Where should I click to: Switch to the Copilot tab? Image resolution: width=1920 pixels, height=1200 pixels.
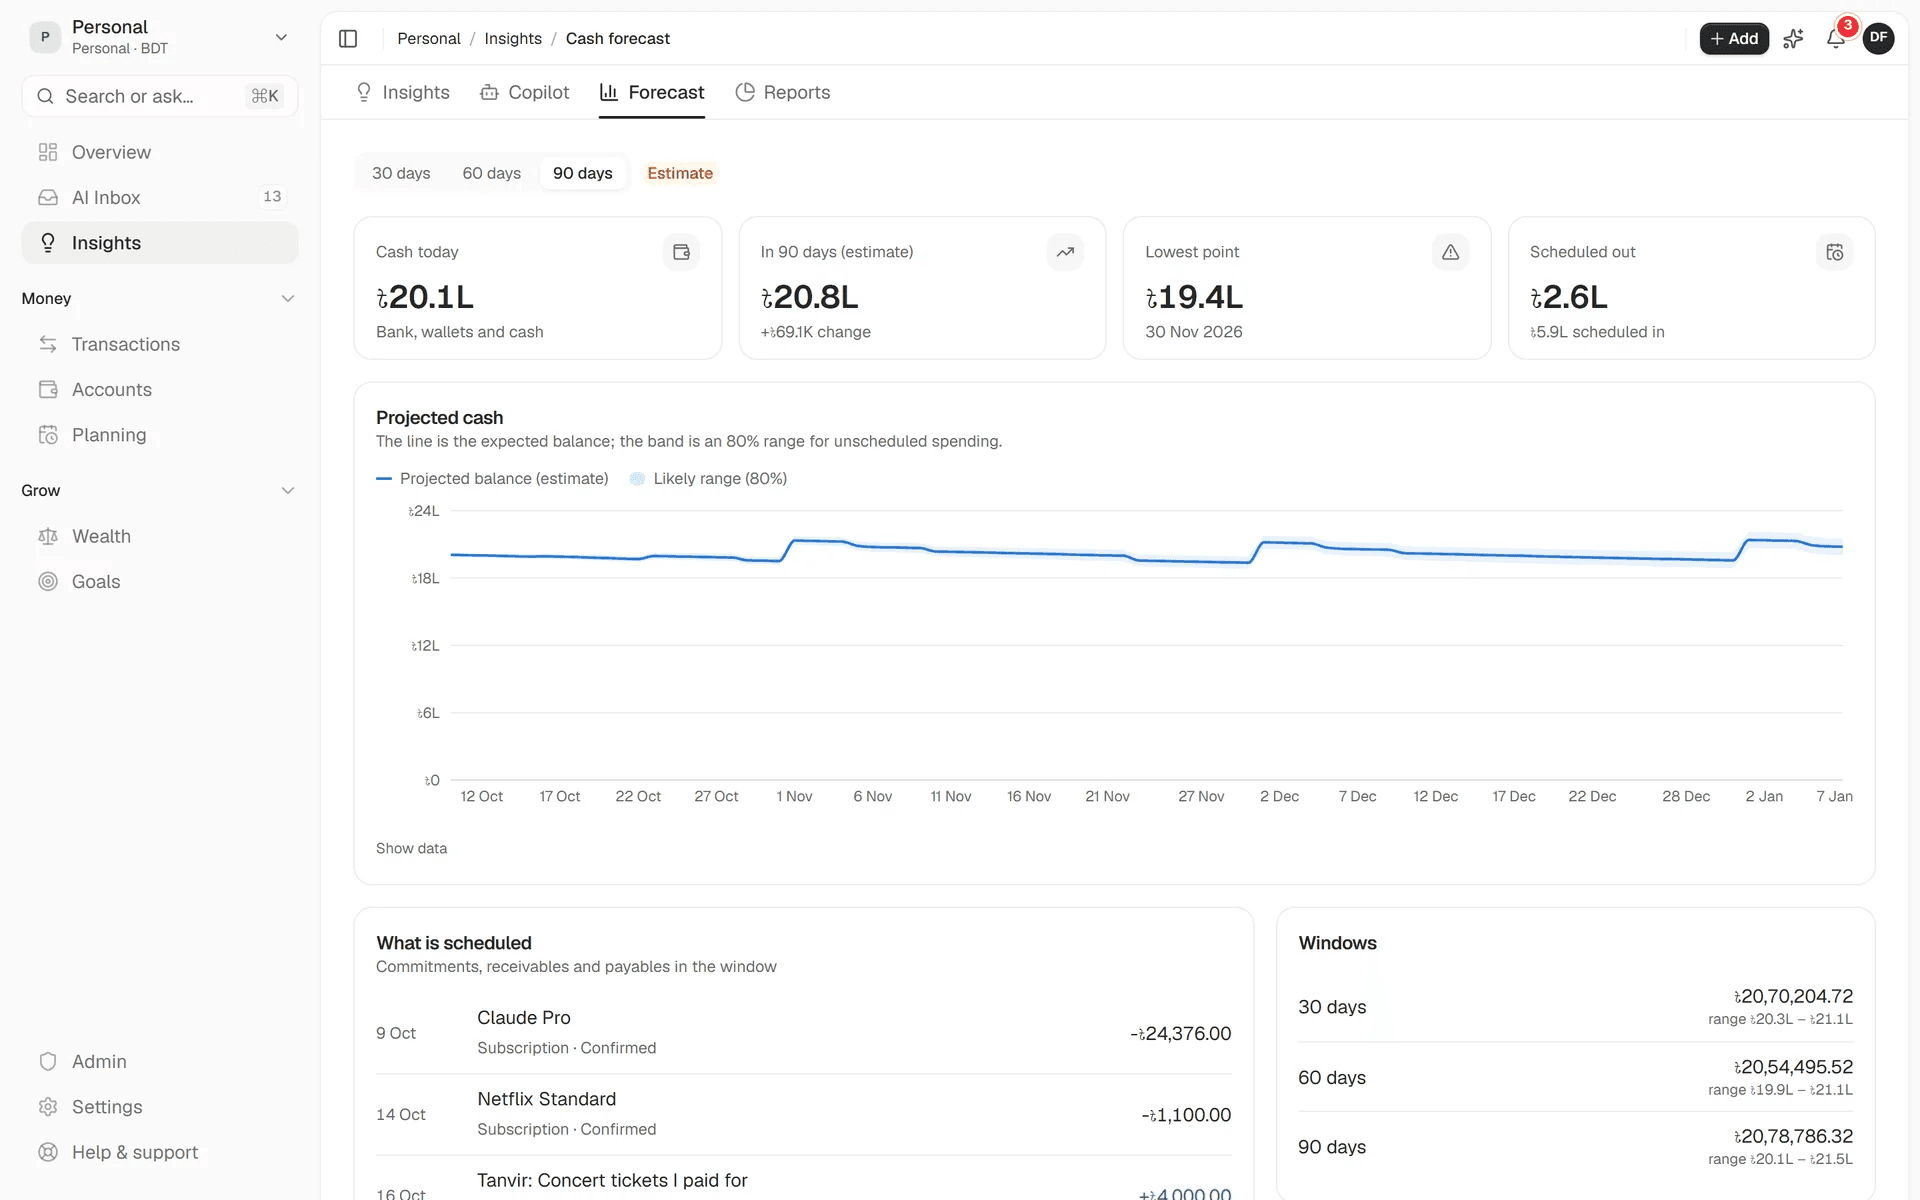click(x=525, y=92)
